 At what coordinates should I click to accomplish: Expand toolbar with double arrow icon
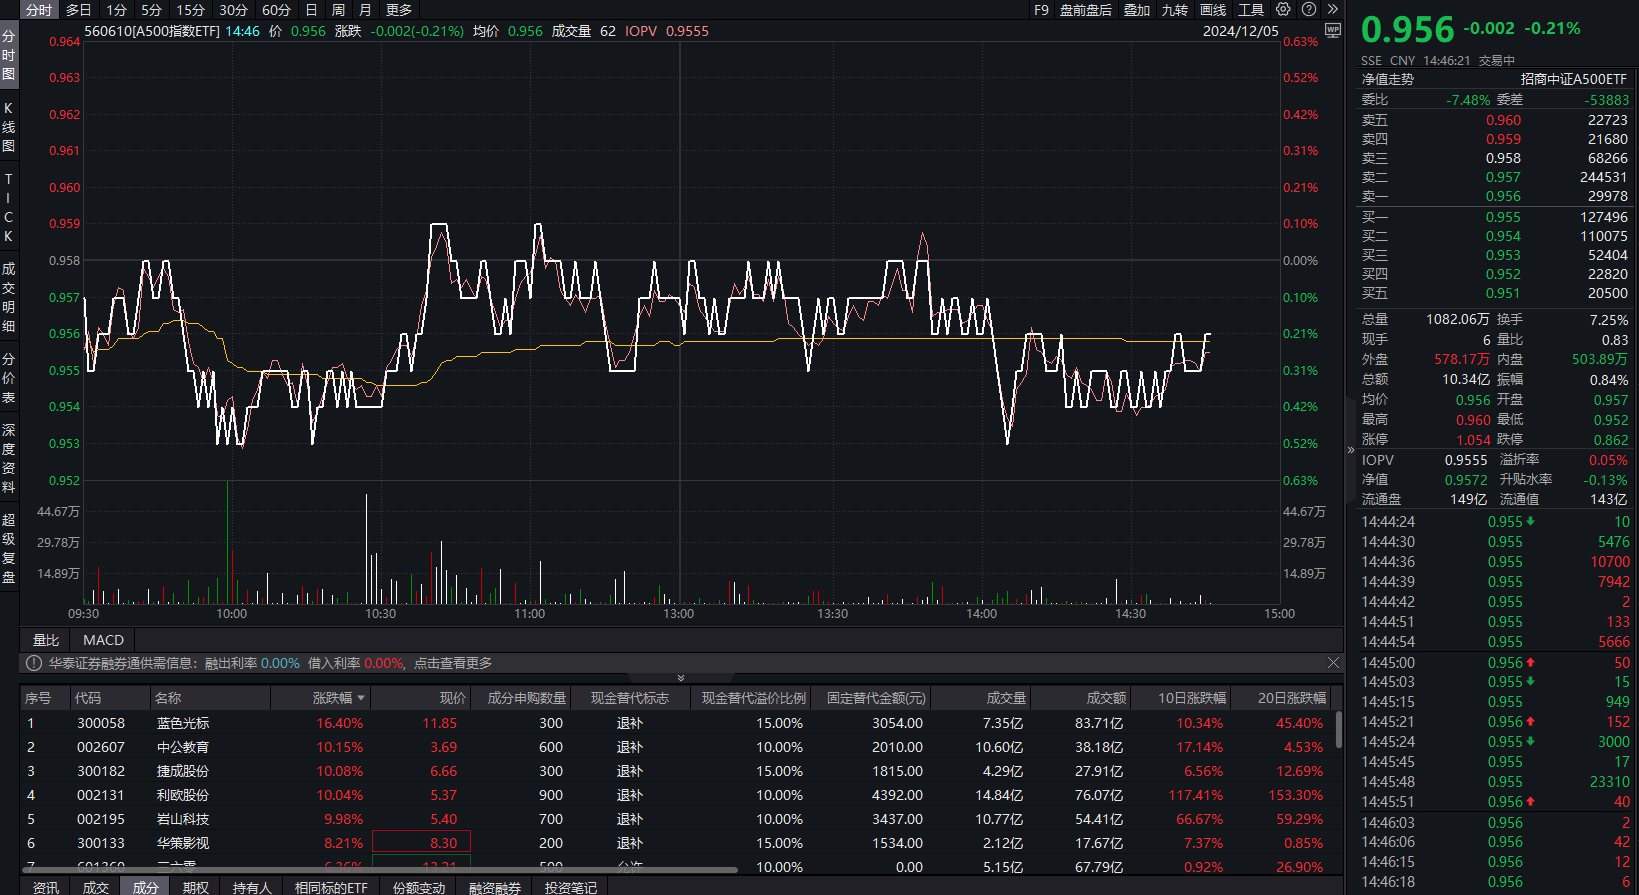click(x=1332, y=9)
